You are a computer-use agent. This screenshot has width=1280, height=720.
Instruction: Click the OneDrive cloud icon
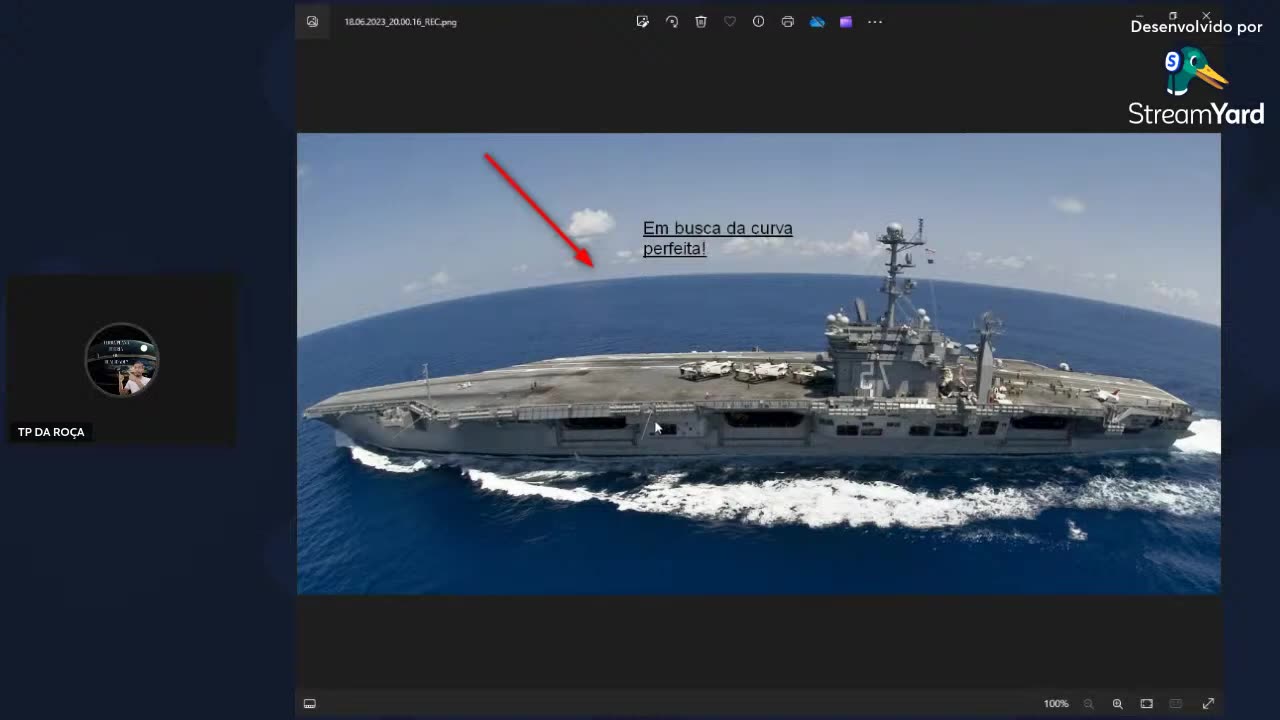tap(817, 21)
